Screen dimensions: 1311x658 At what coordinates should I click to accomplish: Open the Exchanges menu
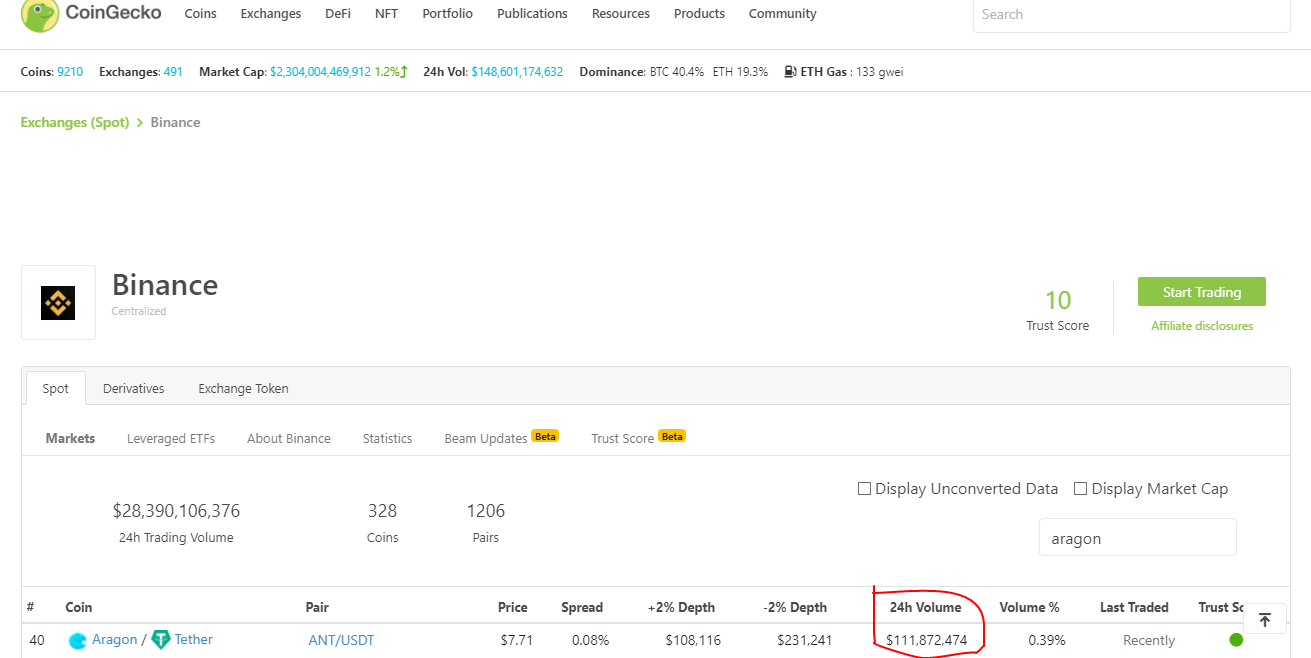coord(271,14)
